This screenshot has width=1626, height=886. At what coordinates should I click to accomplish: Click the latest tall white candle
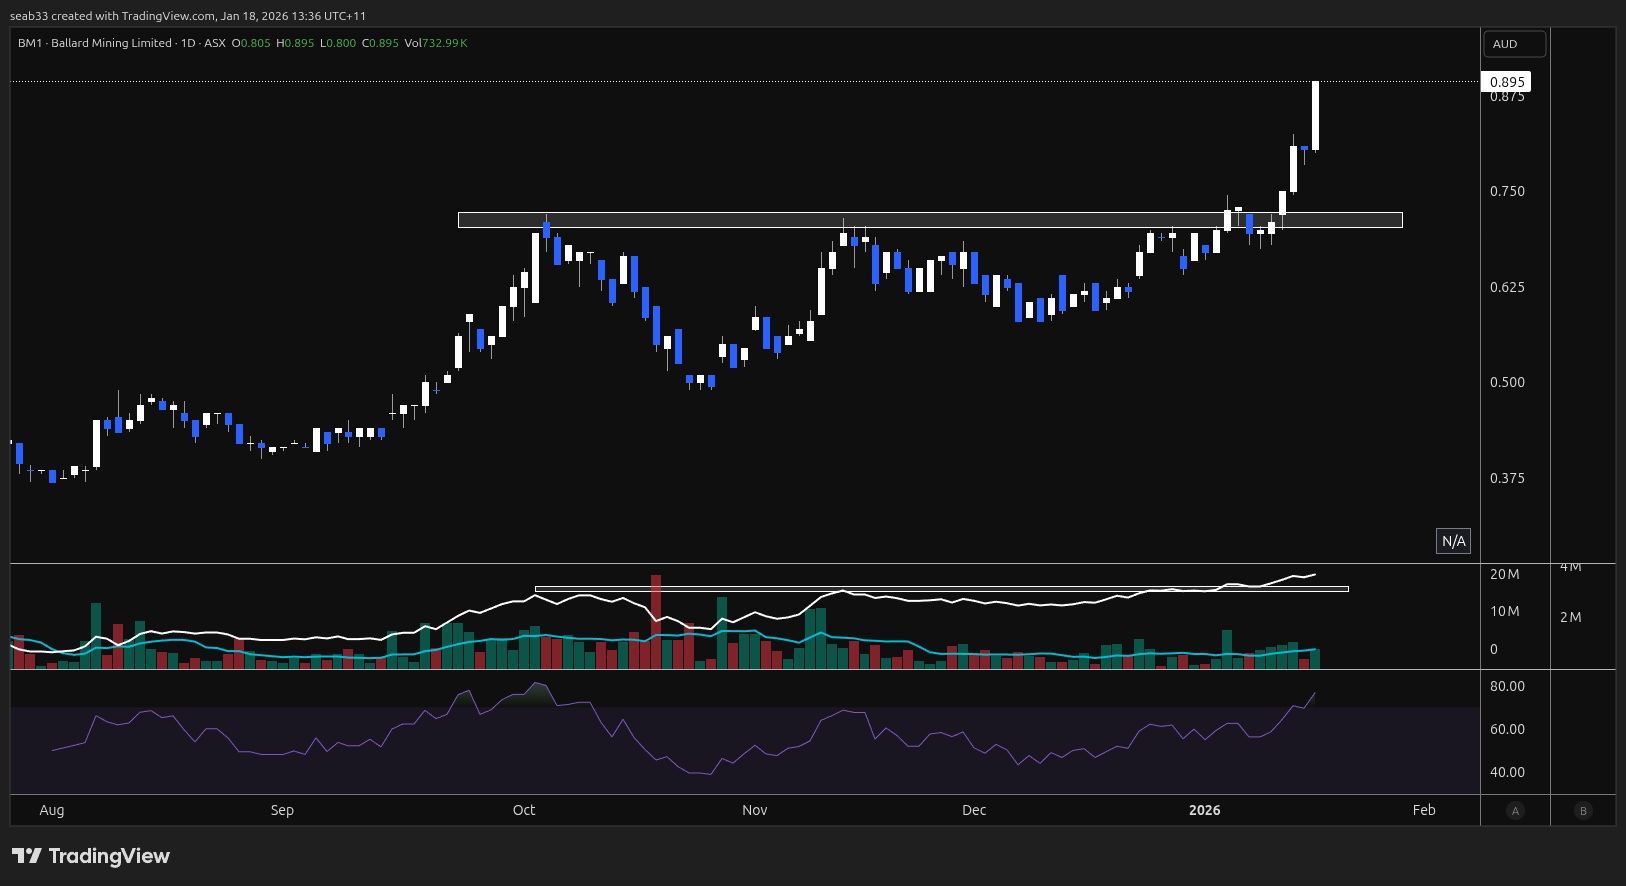tap(1315, 115)
